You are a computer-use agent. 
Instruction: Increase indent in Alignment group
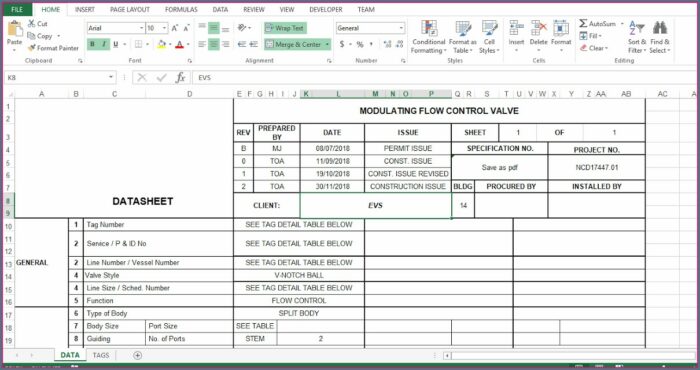254,44
